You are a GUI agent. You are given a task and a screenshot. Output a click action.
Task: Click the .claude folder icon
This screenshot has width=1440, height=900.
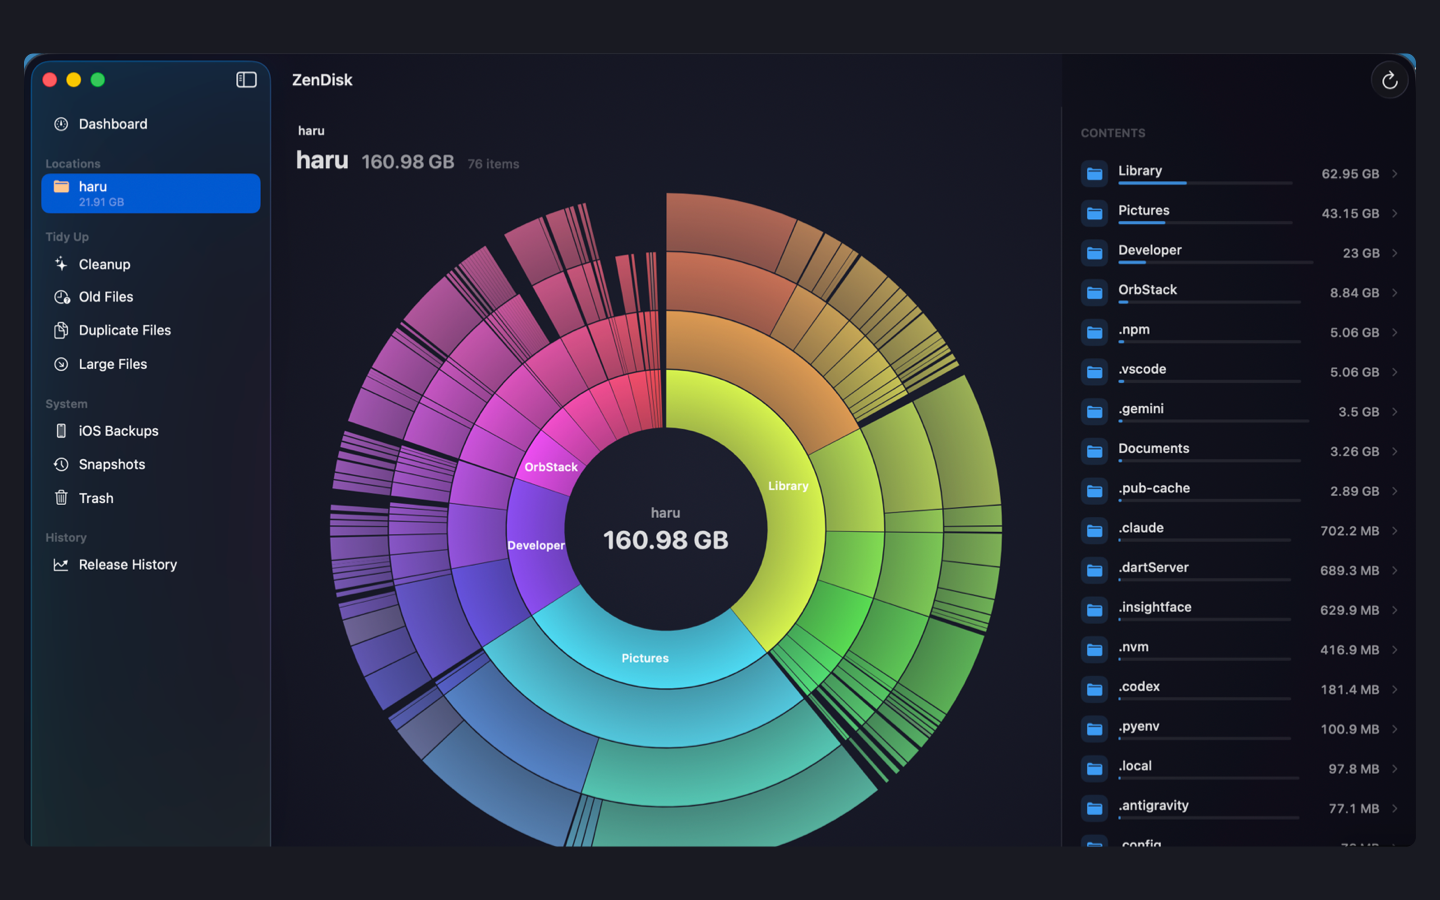click(x=1095, y=531)
